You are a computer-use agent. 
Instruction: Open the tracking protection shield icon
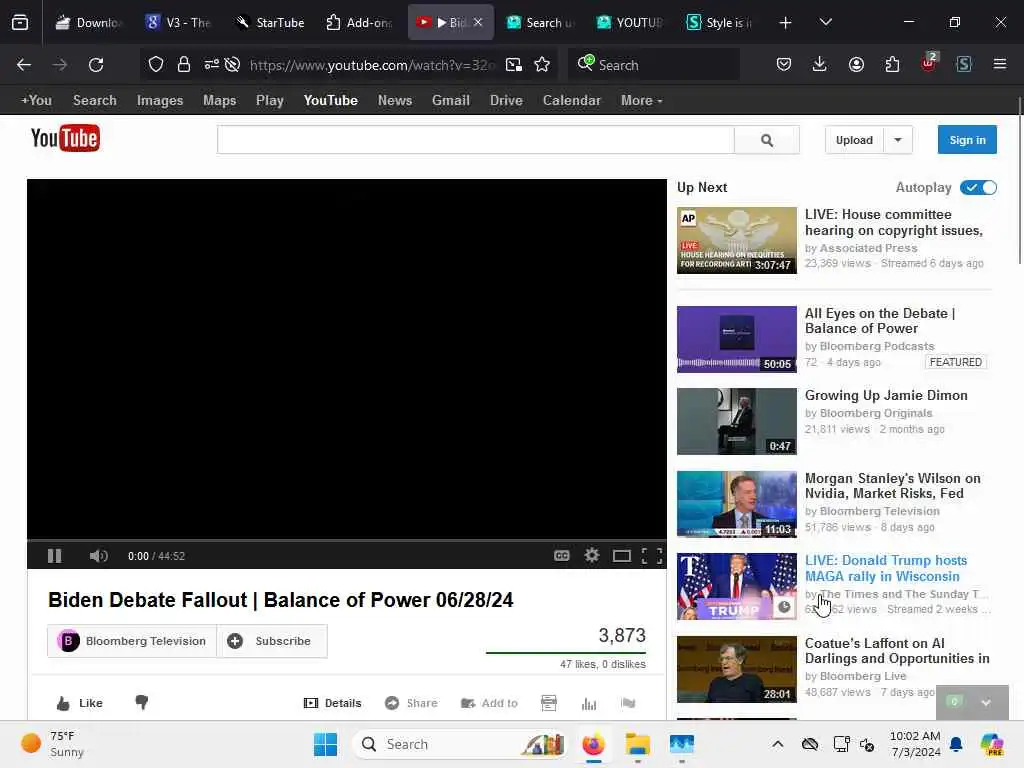click(x=155, y=65)
